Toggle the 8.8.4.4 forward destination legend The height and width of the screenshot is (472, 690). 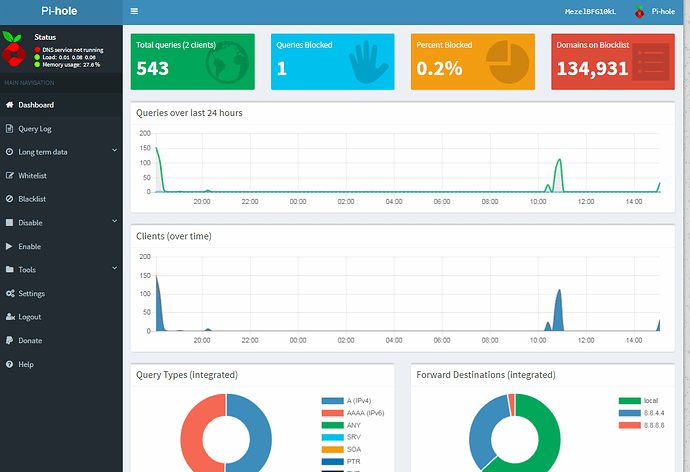pos(642,413)
